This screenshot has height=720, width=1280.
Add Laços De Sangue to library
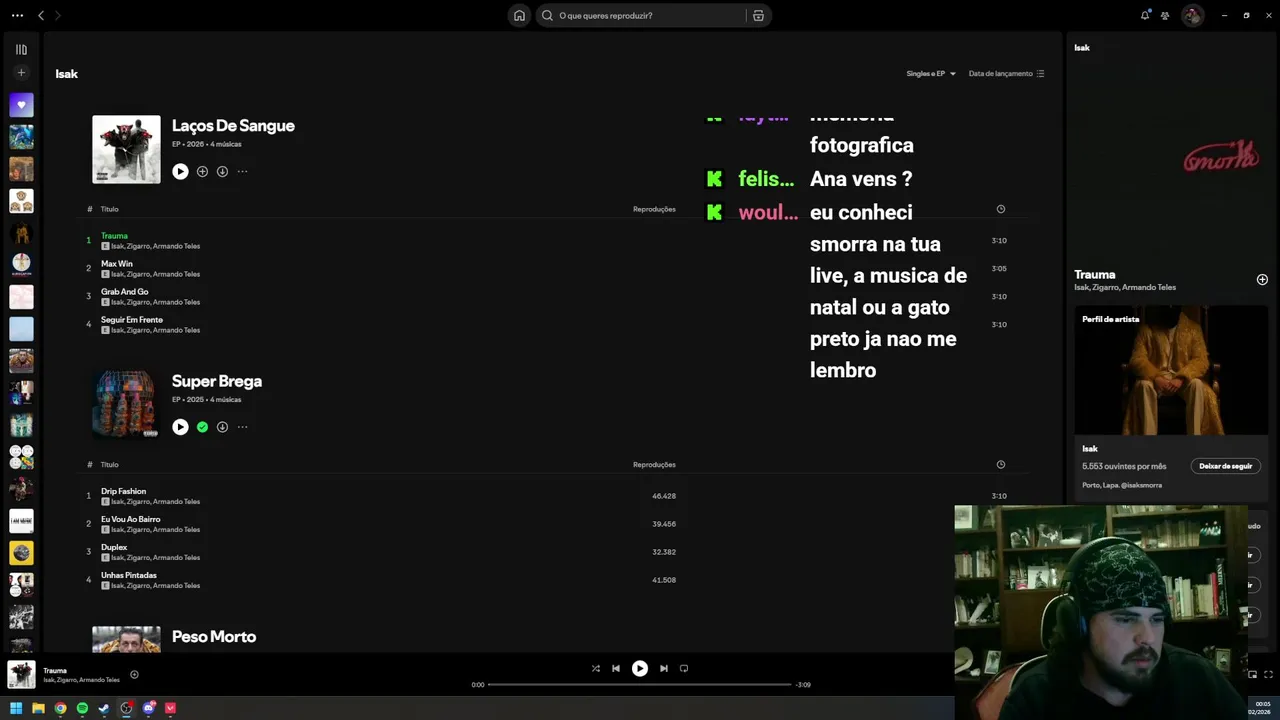click(x=202, y=171)
